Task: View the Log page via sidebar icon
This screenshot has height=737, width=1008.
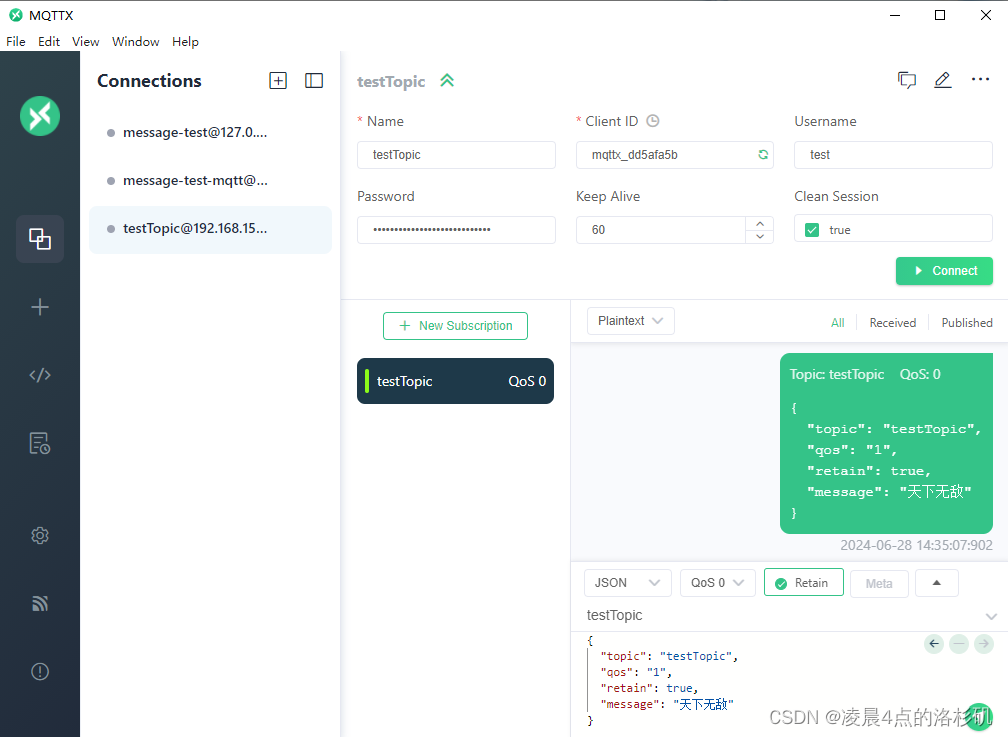Action: [40, 443]
